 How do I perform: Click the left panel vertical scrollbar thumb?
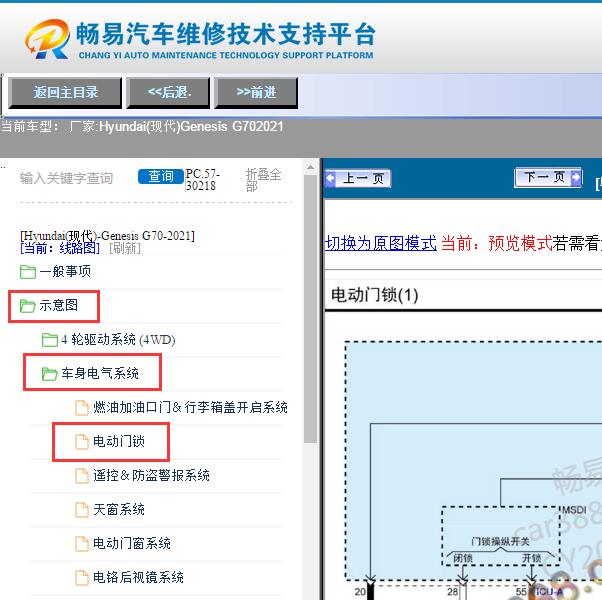click(310, 309)
